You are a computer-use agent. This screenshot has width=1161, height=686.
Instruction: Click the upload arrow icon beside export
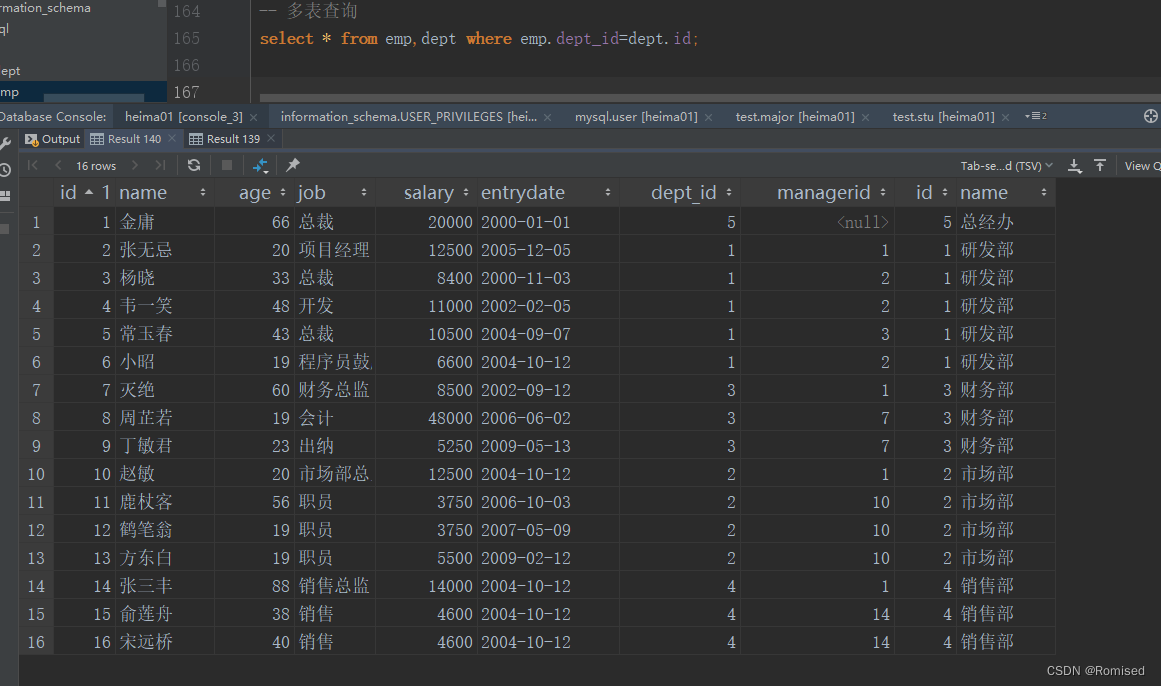coord(1100,166)
